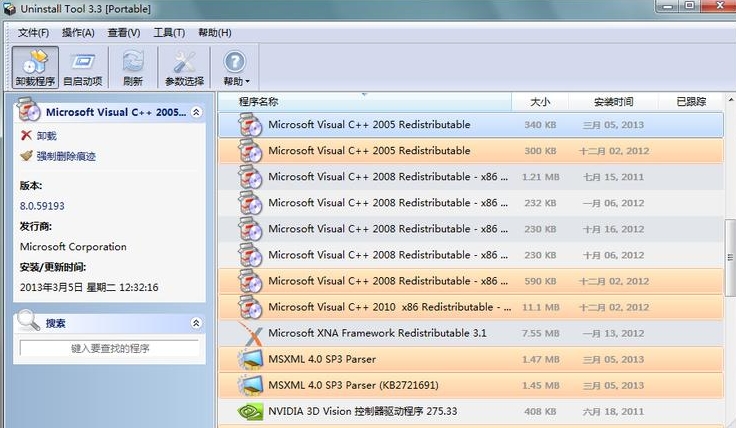Click the broom 强制删除痕迹 icon
This screenshot has width=736, height=428.
point(27,155)
